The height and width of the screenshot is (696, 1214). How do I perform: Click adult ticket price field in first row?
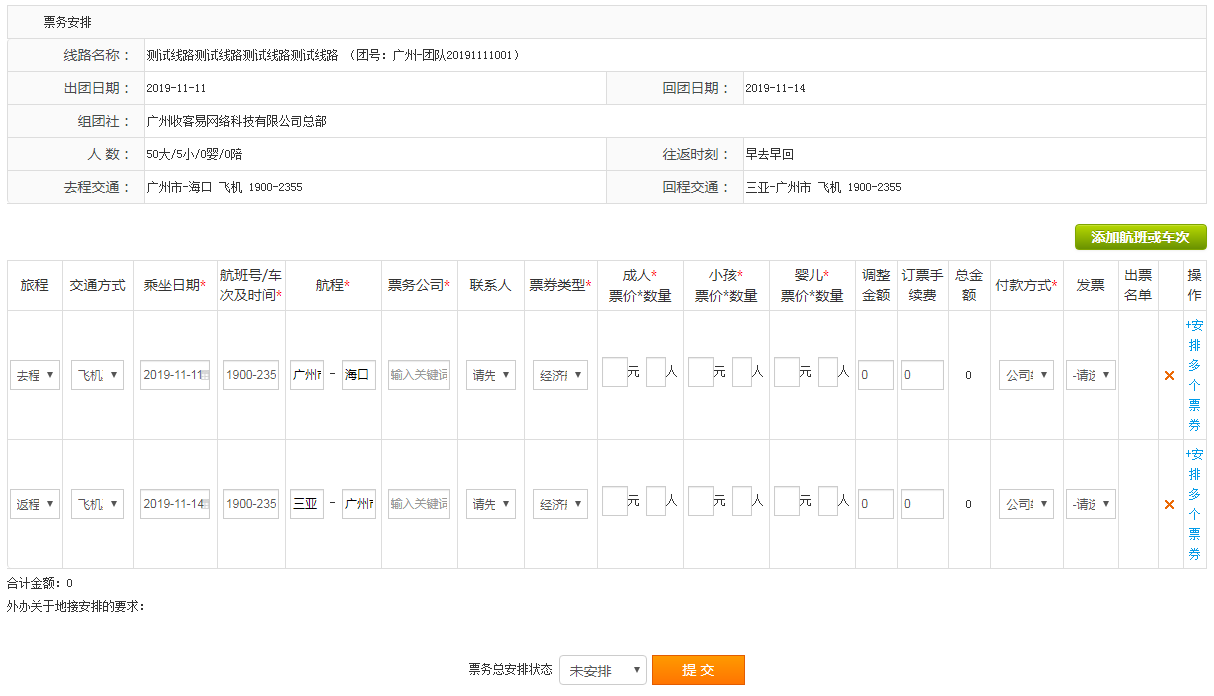(614, 372)
